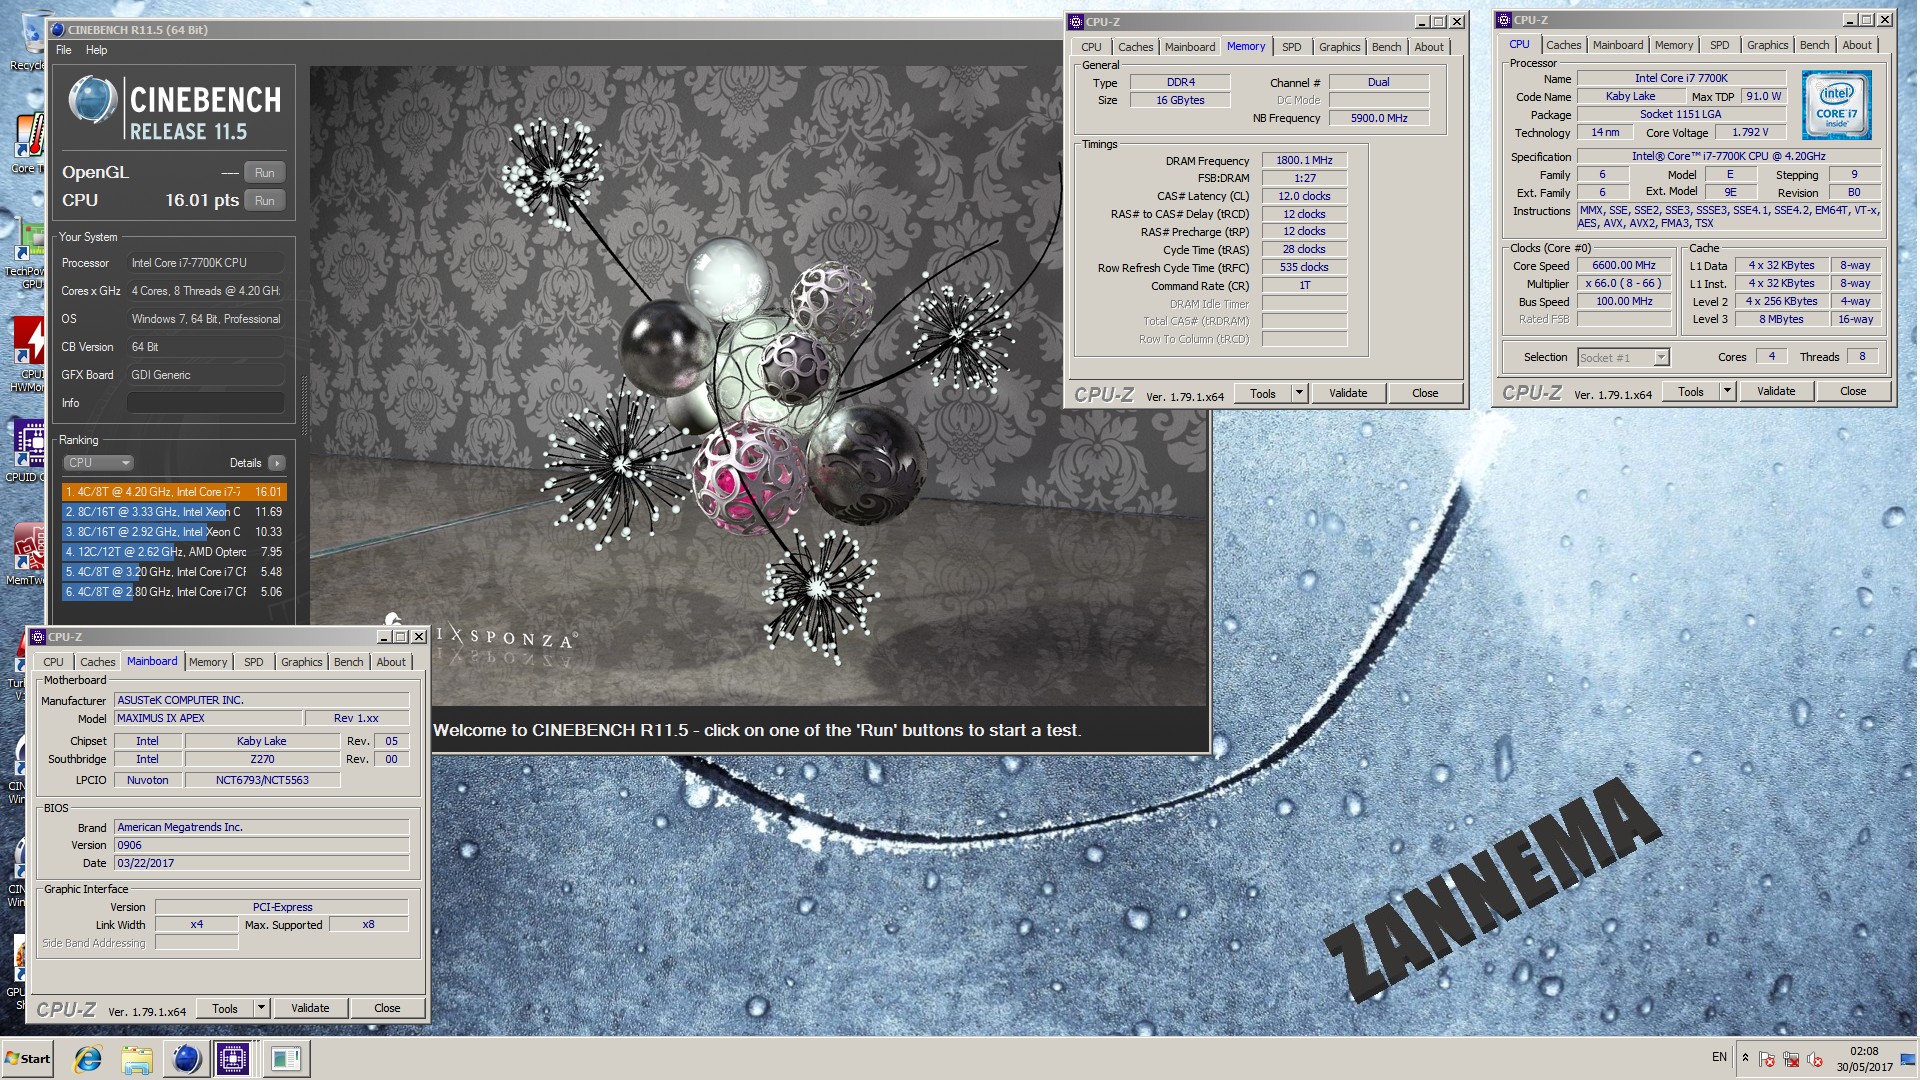Open Graphics tab in Memory CPU-Z window
The image size is (1920, 1080).
pyautogui.click(x=1339, y=47)
